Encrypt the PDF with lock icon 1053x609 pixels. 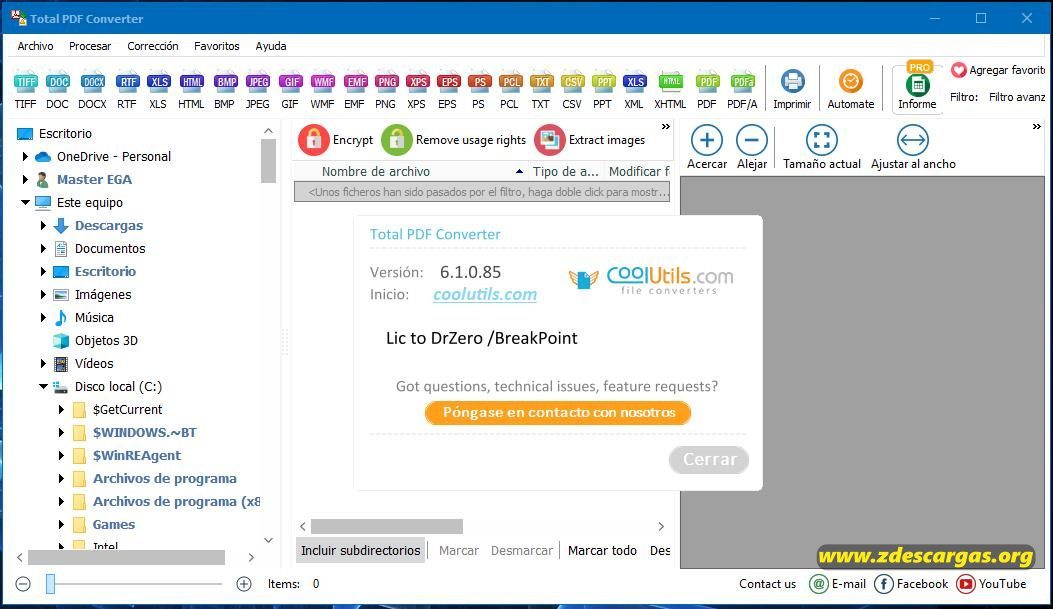point(336,140)
